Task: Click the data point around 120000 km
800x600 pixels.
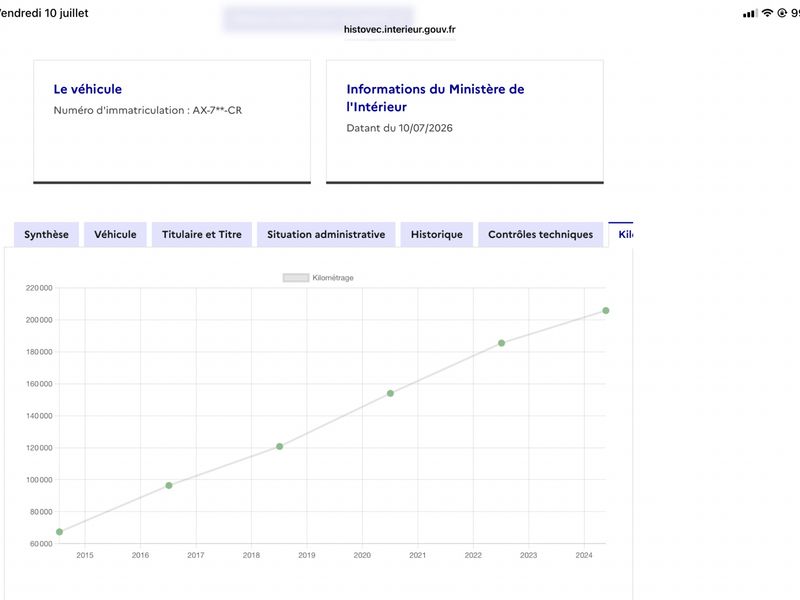Action: click(x=280, y=446)
